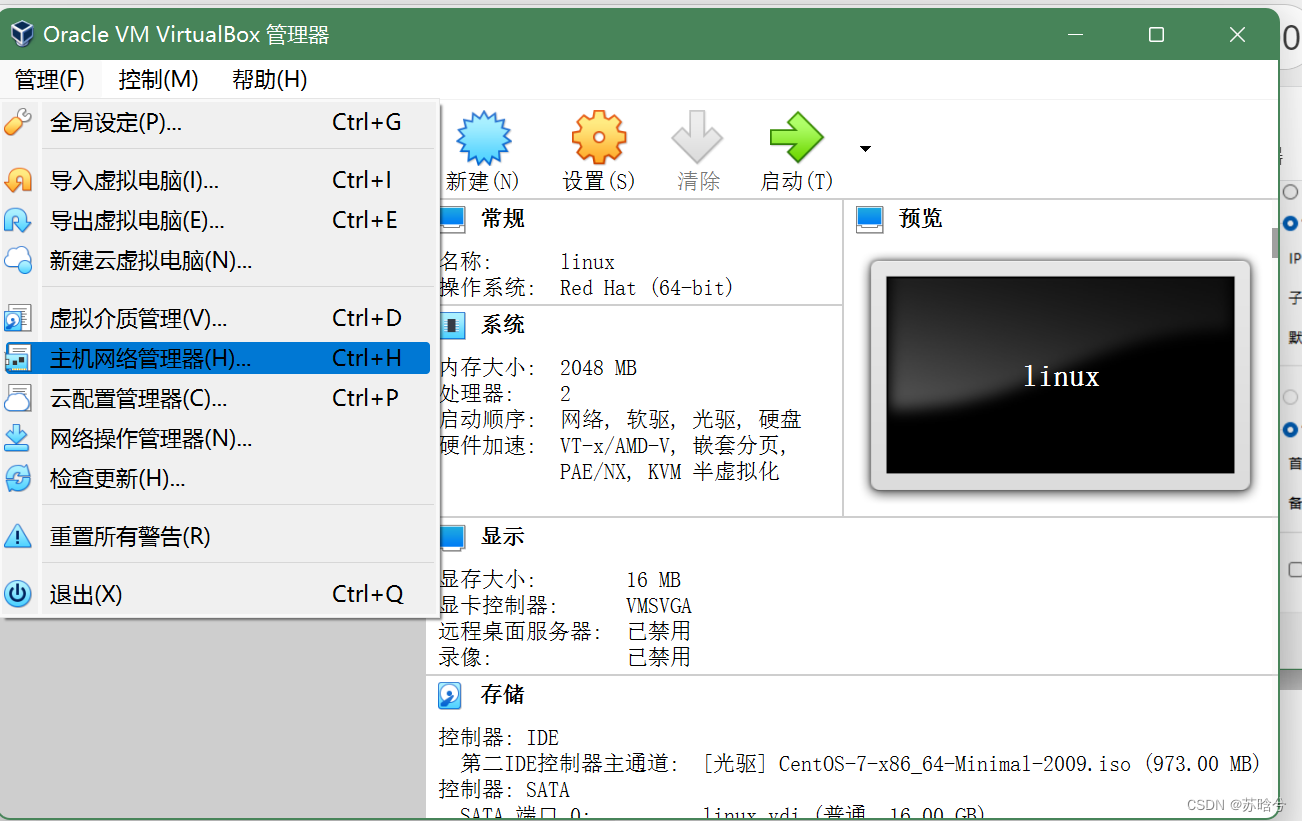Choose 云配置管理器(C)... menu entry
Image resolution: width=1302 pixels, height=821 pixels.
[x=216, y=398]
